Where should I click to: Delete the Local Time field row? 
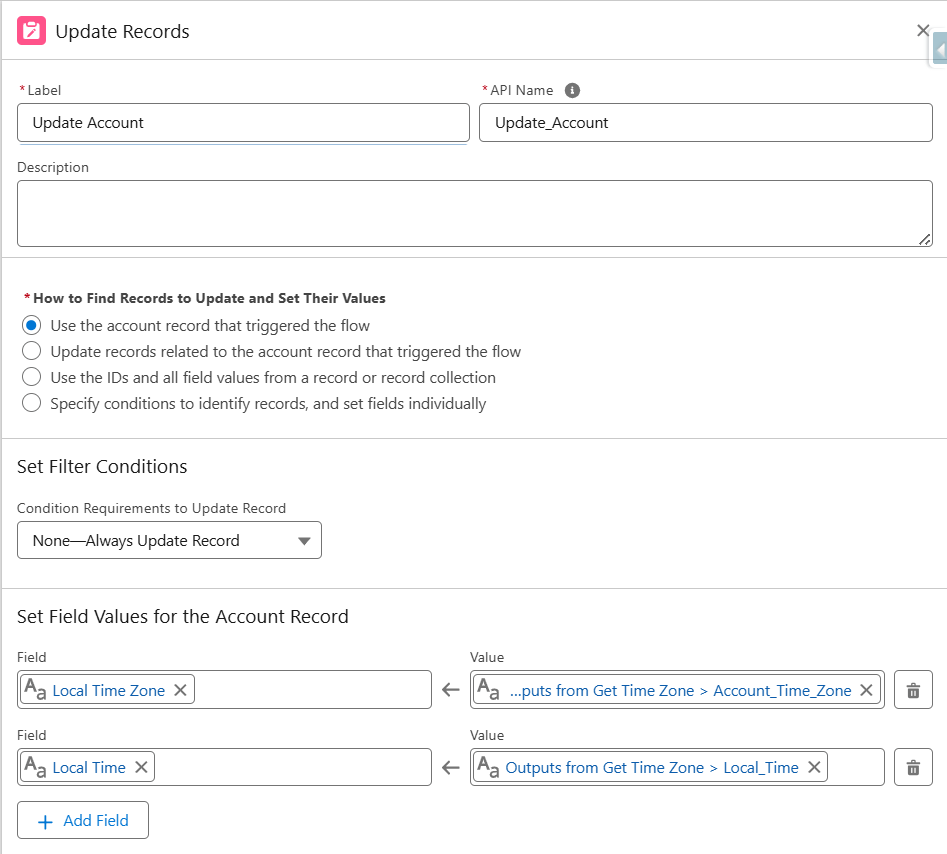[913, 767]
